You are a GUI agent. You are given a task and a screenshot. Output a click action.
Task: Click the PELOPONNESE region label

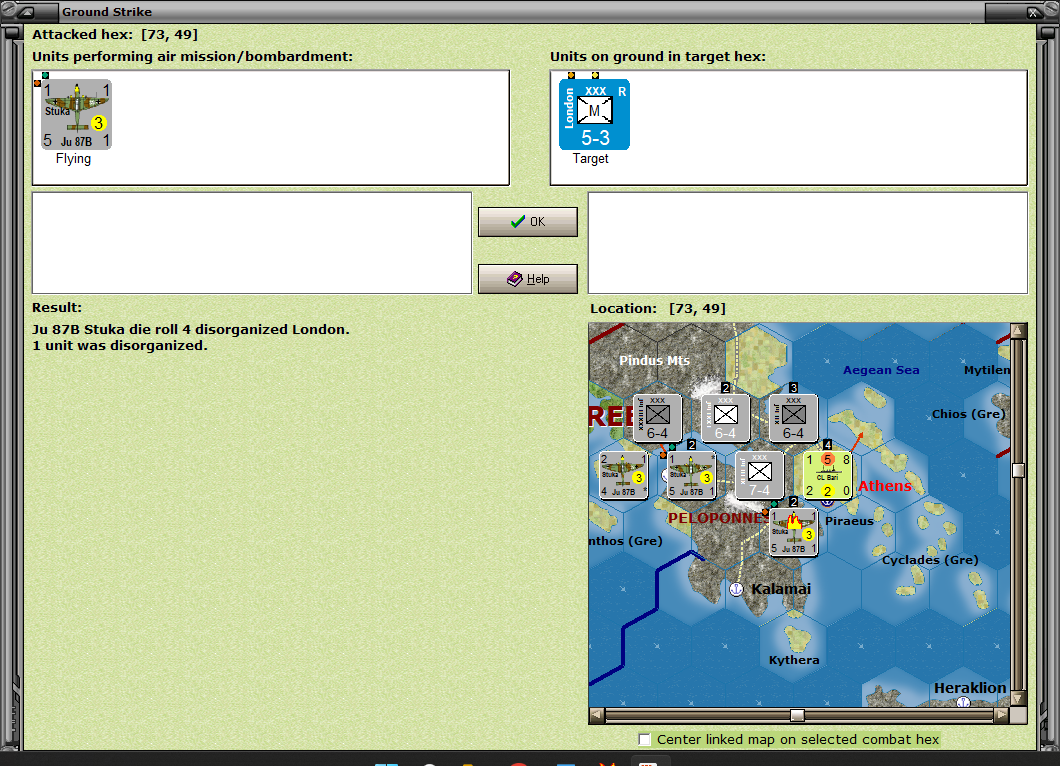click(x=717, y=518)
